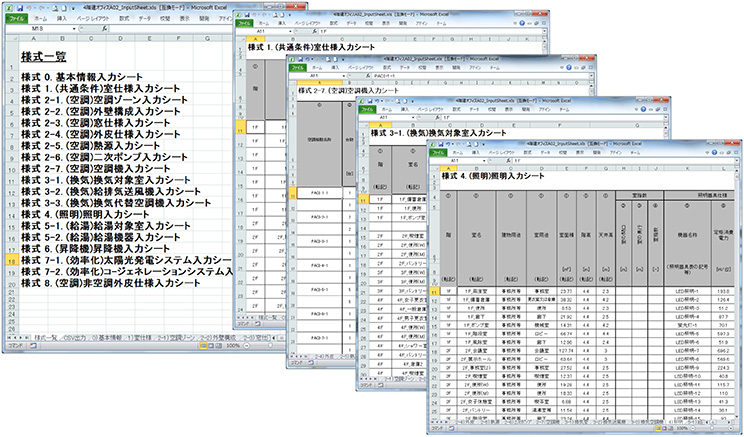Viewport: 744px width, 437px height.
Task: Open ファイル tab in 照明入力シート window
Action: point(438,152)
